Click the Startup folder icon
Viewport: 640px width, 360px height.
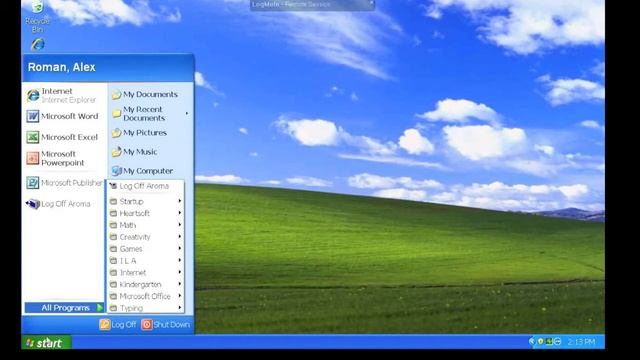pyautogui.click(x=113, y=202)
